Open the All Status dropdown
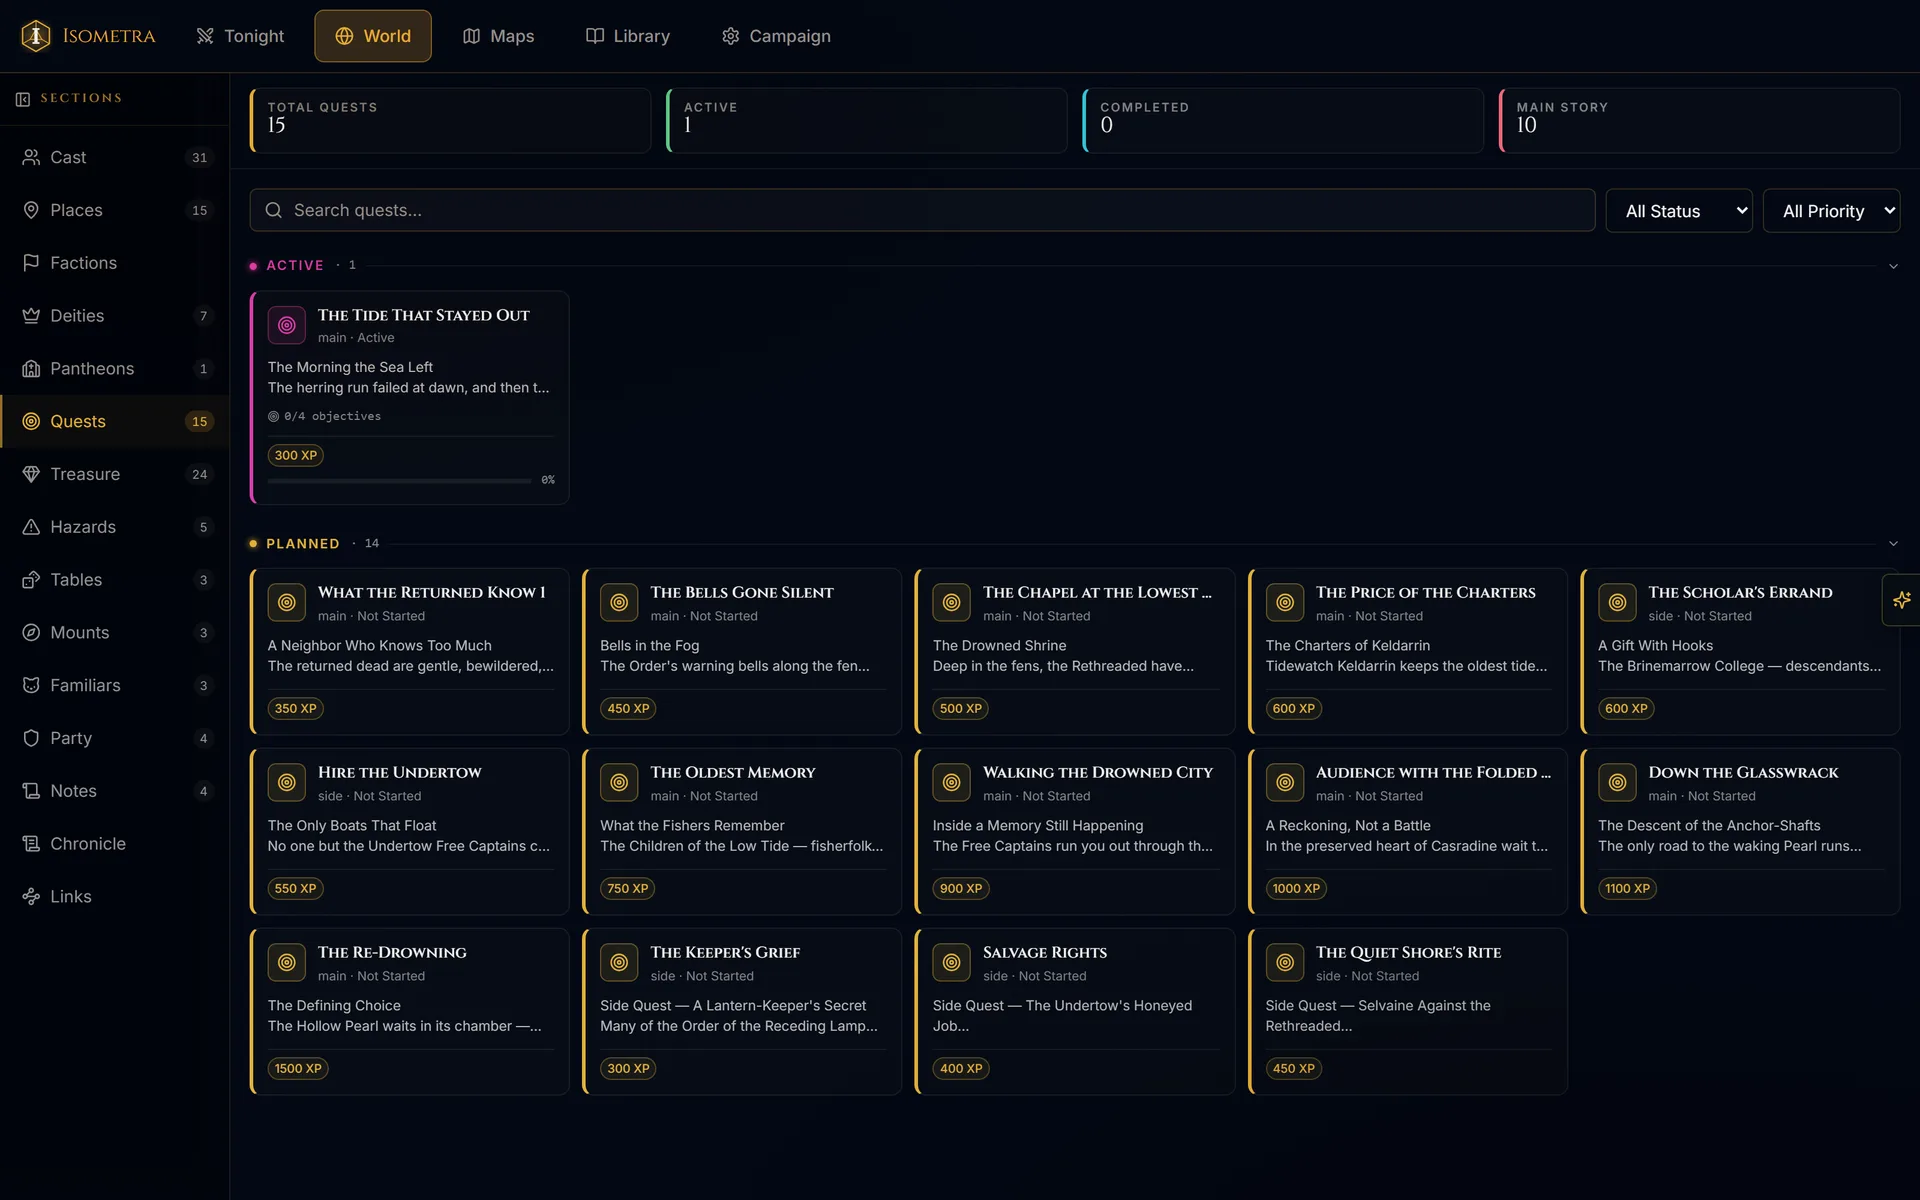This screenshot has height=1200, width=1920. 1679,211
